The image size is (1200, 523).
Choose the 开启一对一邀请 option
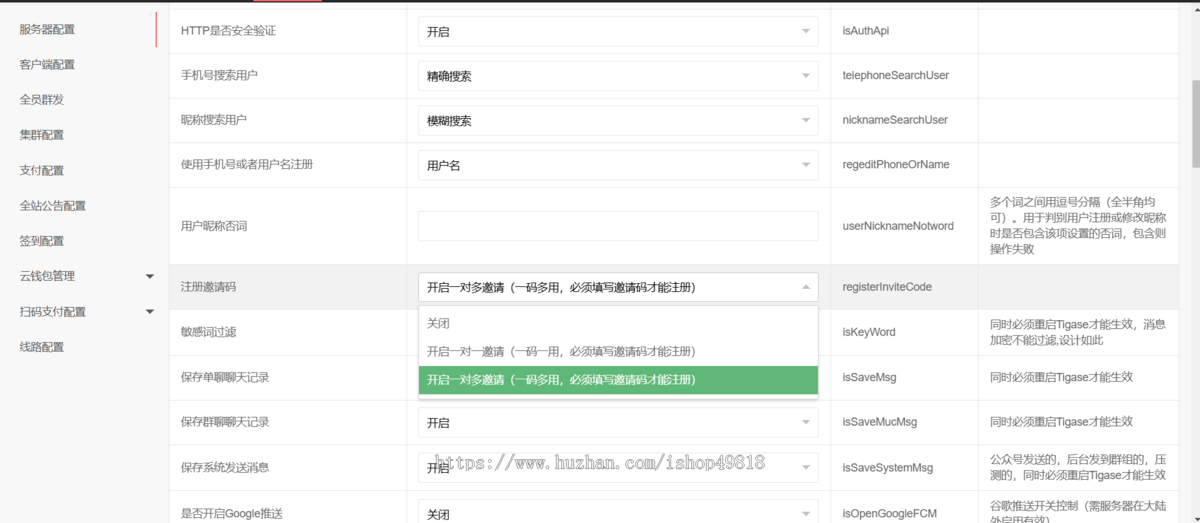[618, 351]
